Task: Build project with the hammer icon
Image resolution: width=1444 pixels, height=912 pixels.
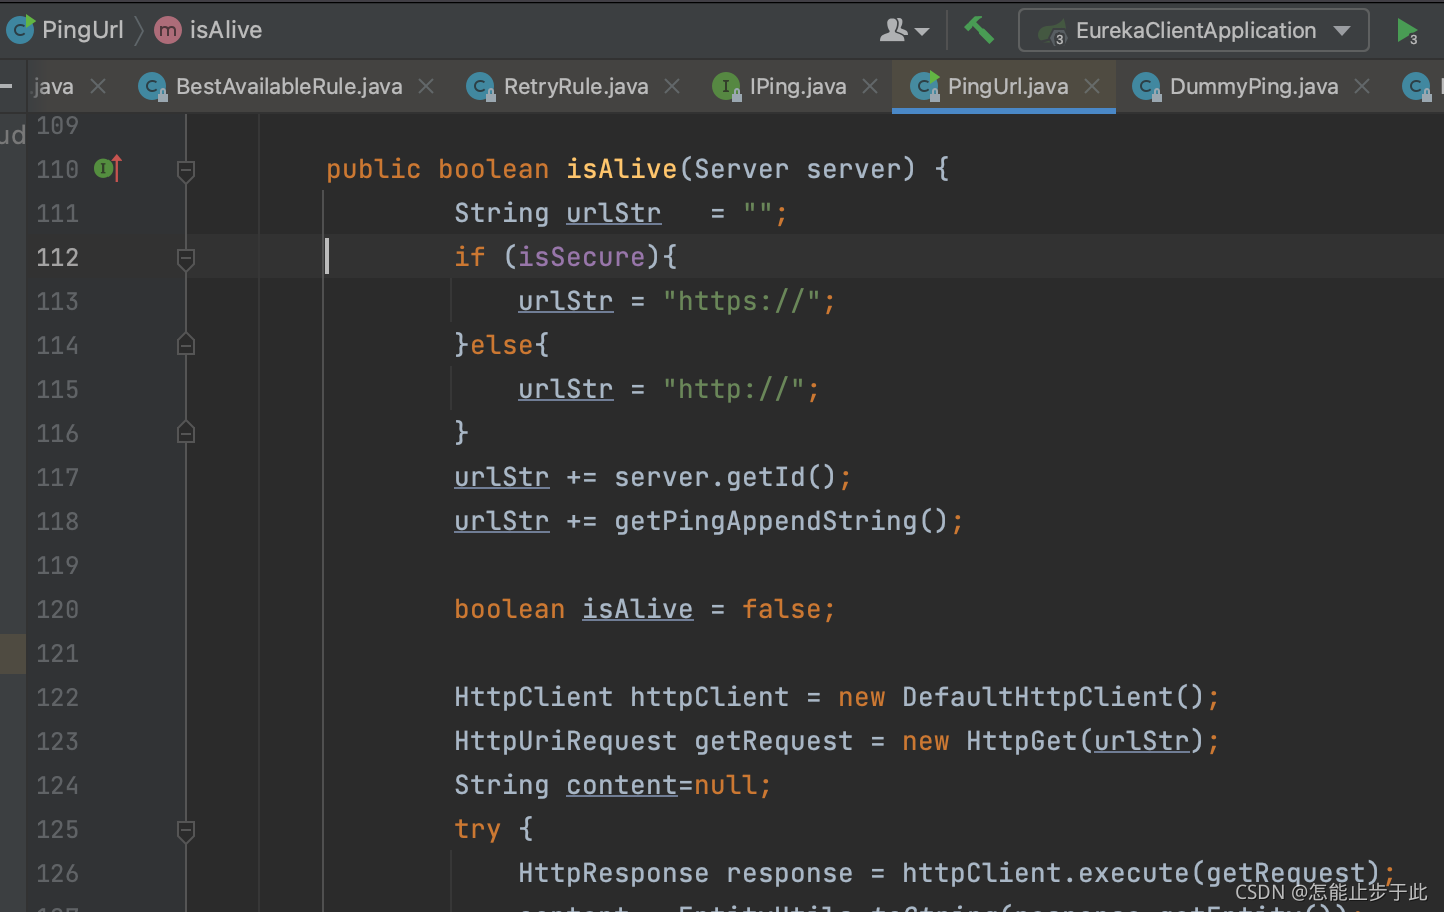Action: click(979, 30)
